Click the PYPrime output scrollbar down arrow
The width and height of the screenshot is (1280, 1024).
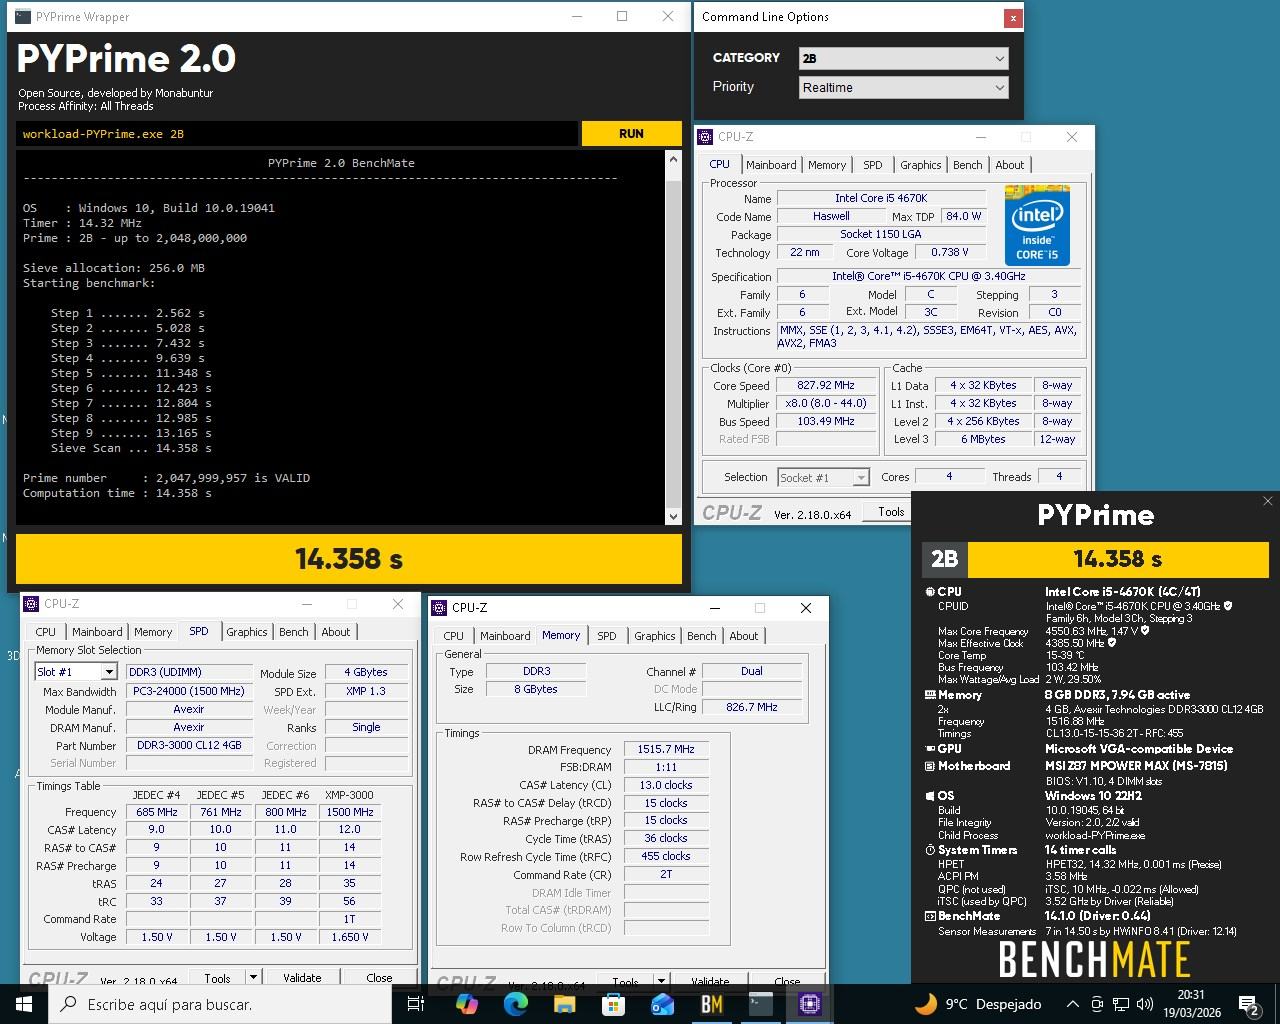pos(673,516)
